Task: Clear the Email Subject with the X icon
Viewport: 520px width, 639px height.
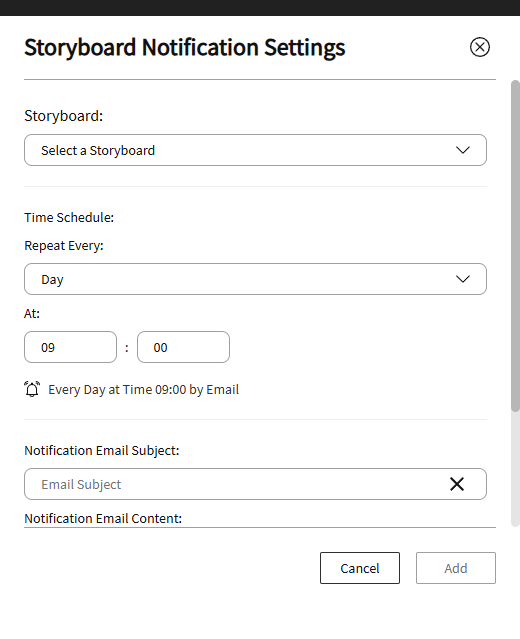Action: click(457, 484)
